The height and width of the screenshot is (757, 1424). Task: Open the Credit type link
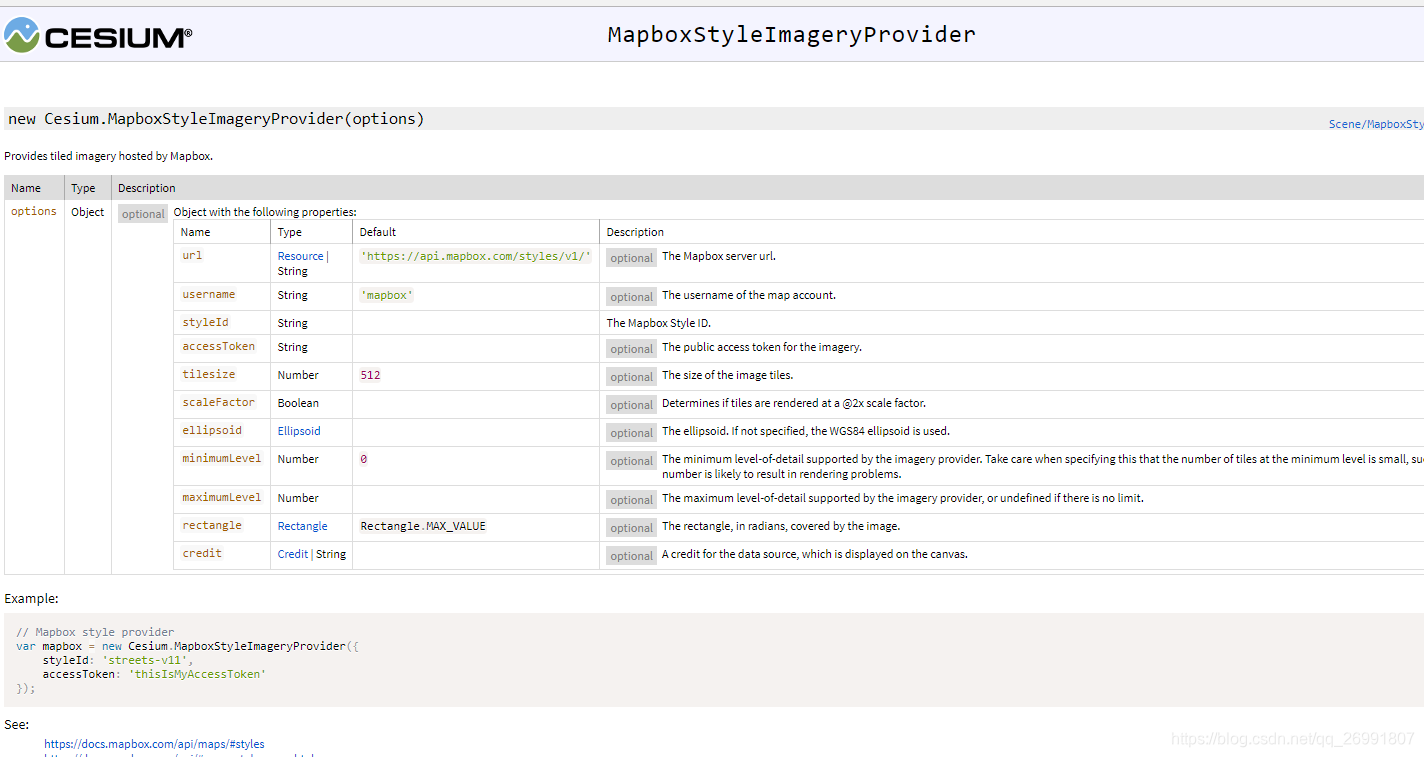pos(293,554)
